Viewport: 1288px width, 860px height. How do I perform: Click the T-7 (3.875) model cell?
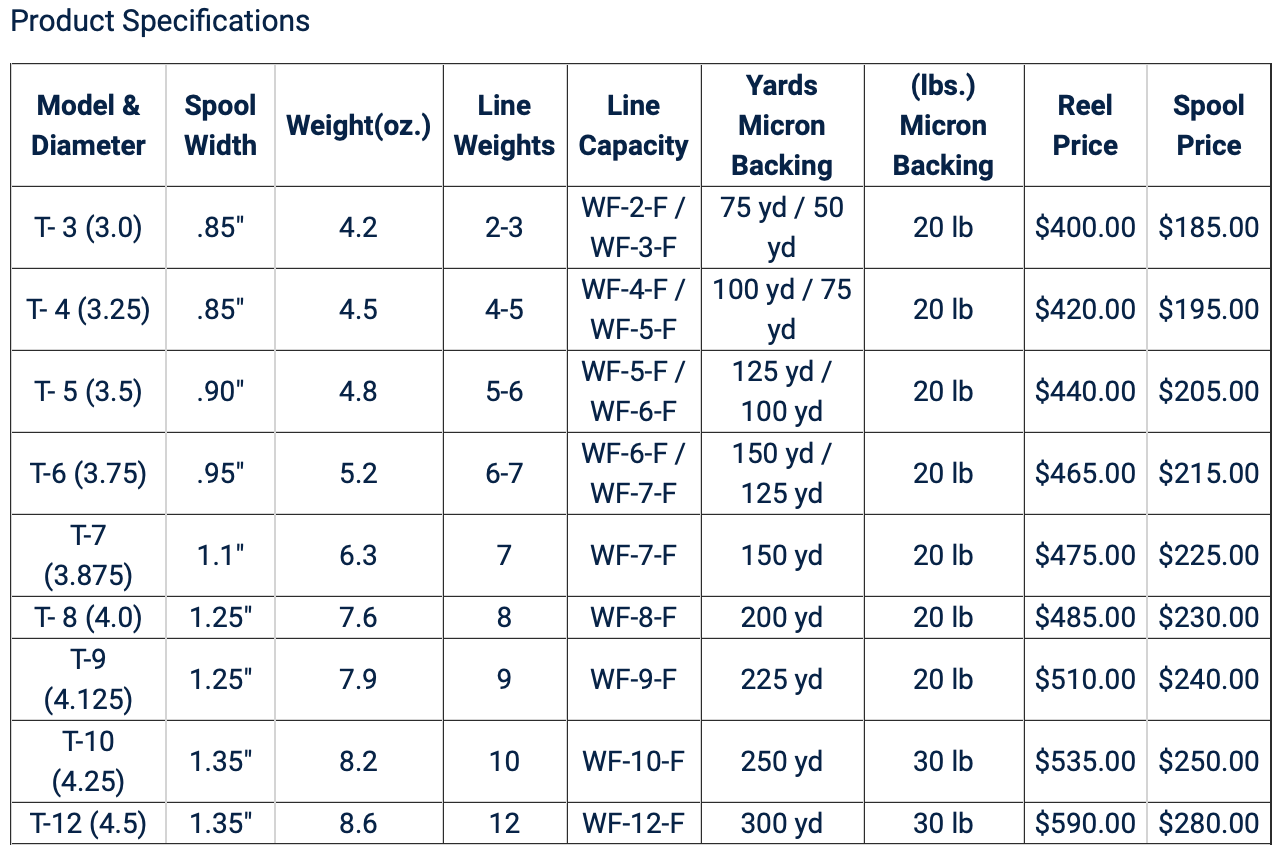click(x=88, y=556)
